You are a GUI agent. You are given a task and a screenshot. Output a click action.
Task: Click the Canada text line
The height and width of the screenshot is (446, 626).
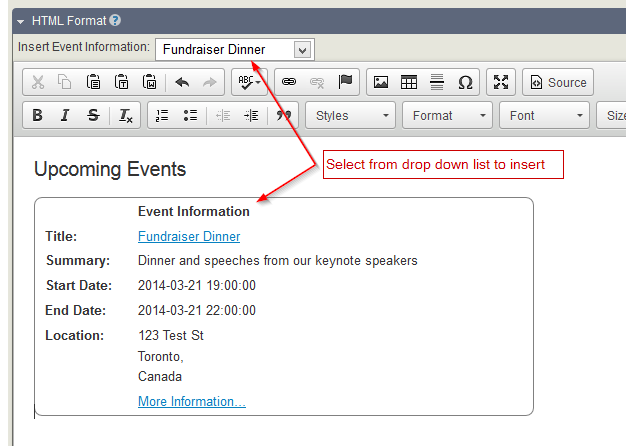pos(160,377)
